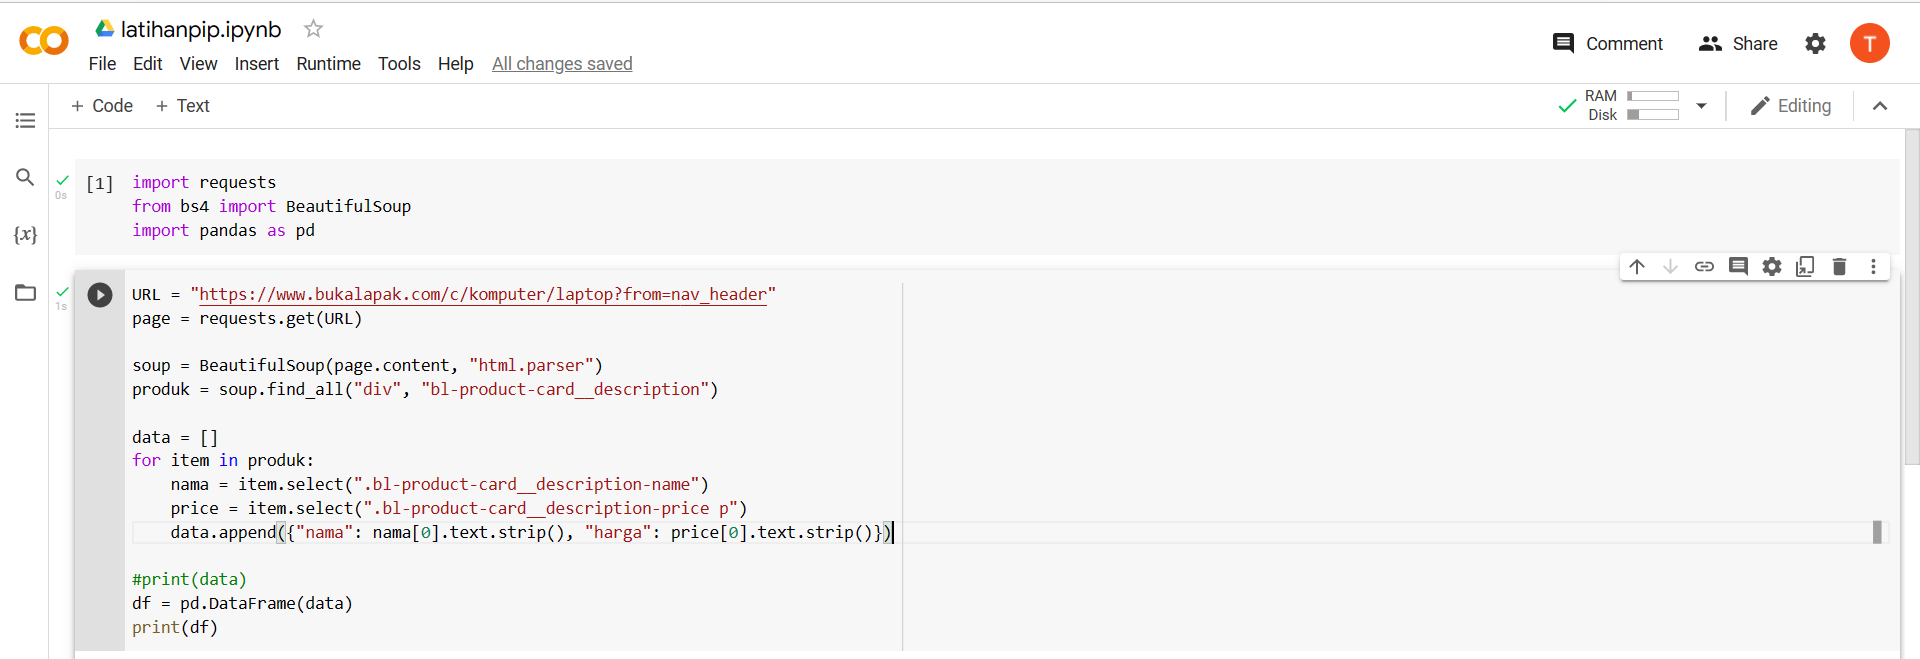1920x659 pixels.
Task: Open the Comment panel
Action: pyautogui.click(x=1607, y=44)
